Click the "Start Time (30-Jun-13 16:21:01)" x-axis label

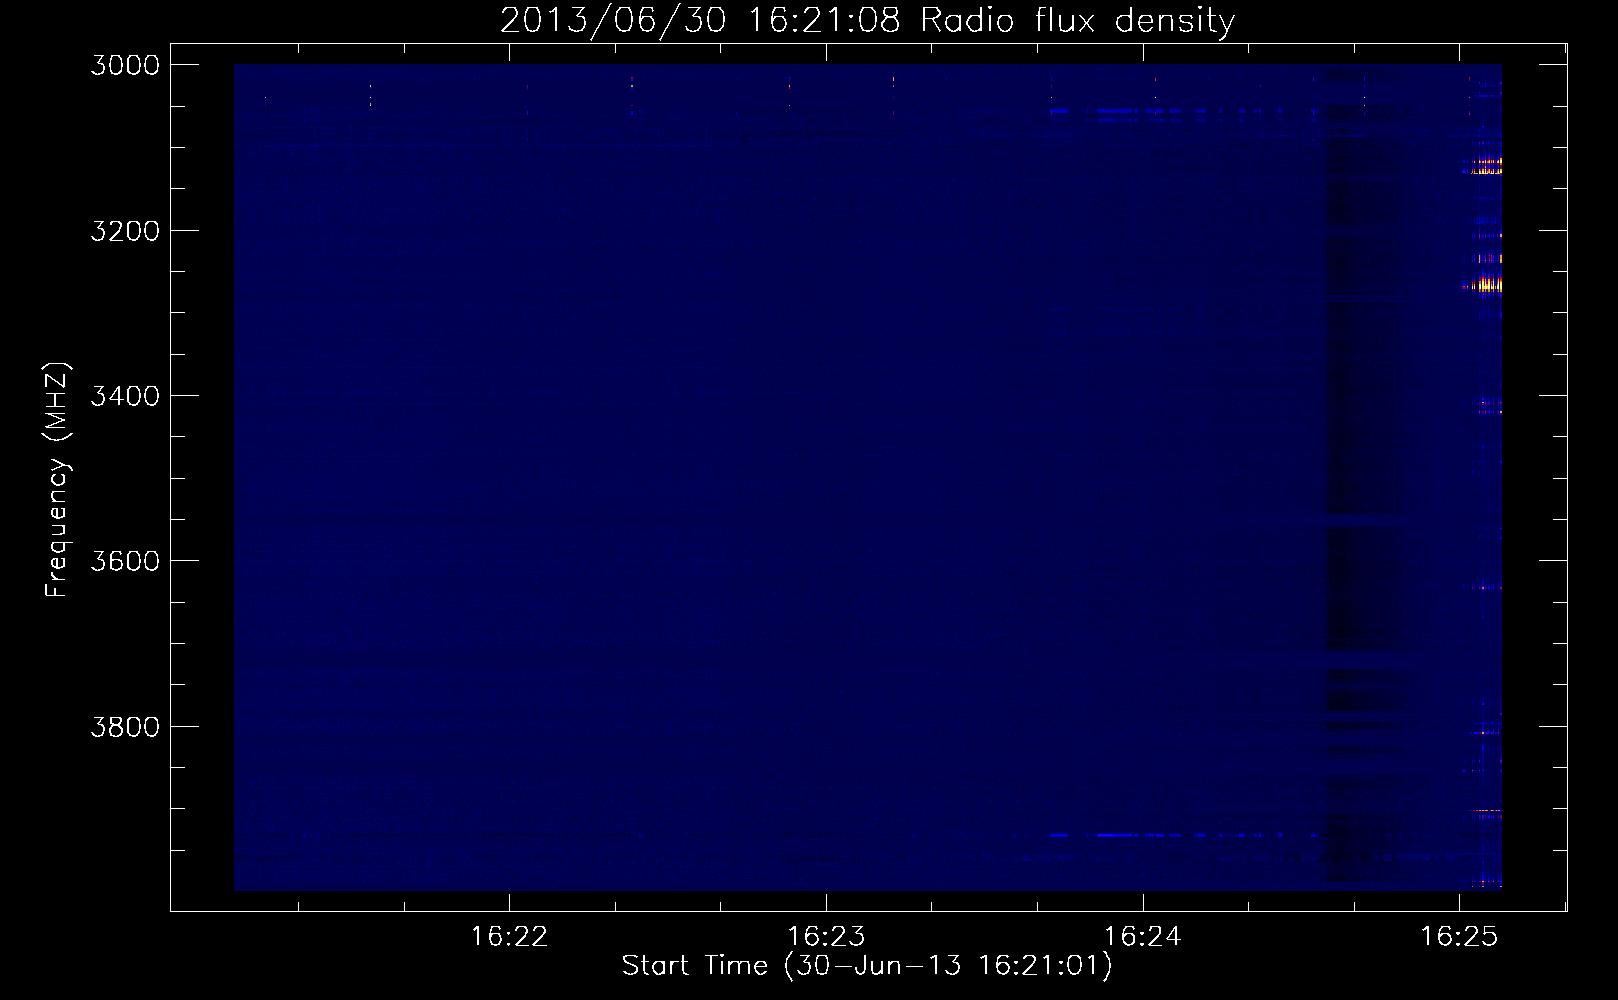866,966
